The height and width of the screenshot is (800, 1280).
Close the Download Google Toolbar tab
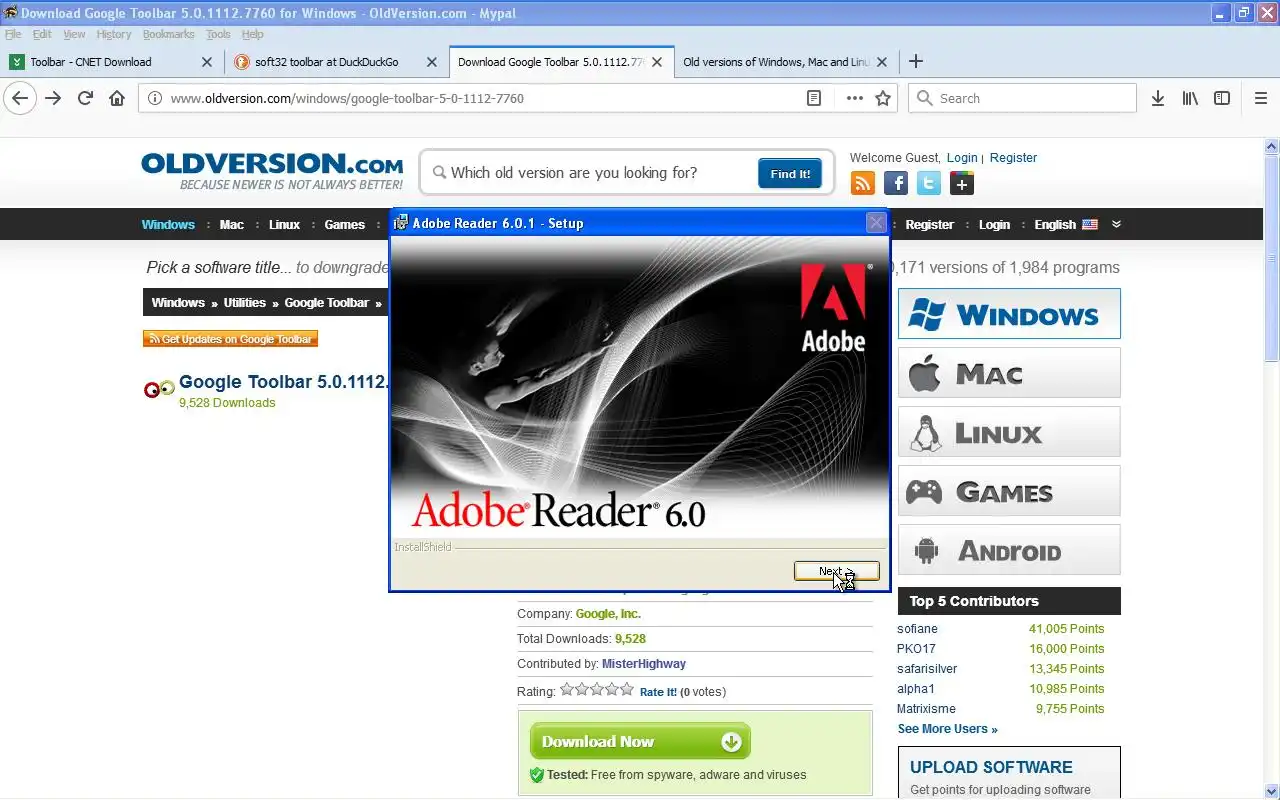click(x=657, y=61)
